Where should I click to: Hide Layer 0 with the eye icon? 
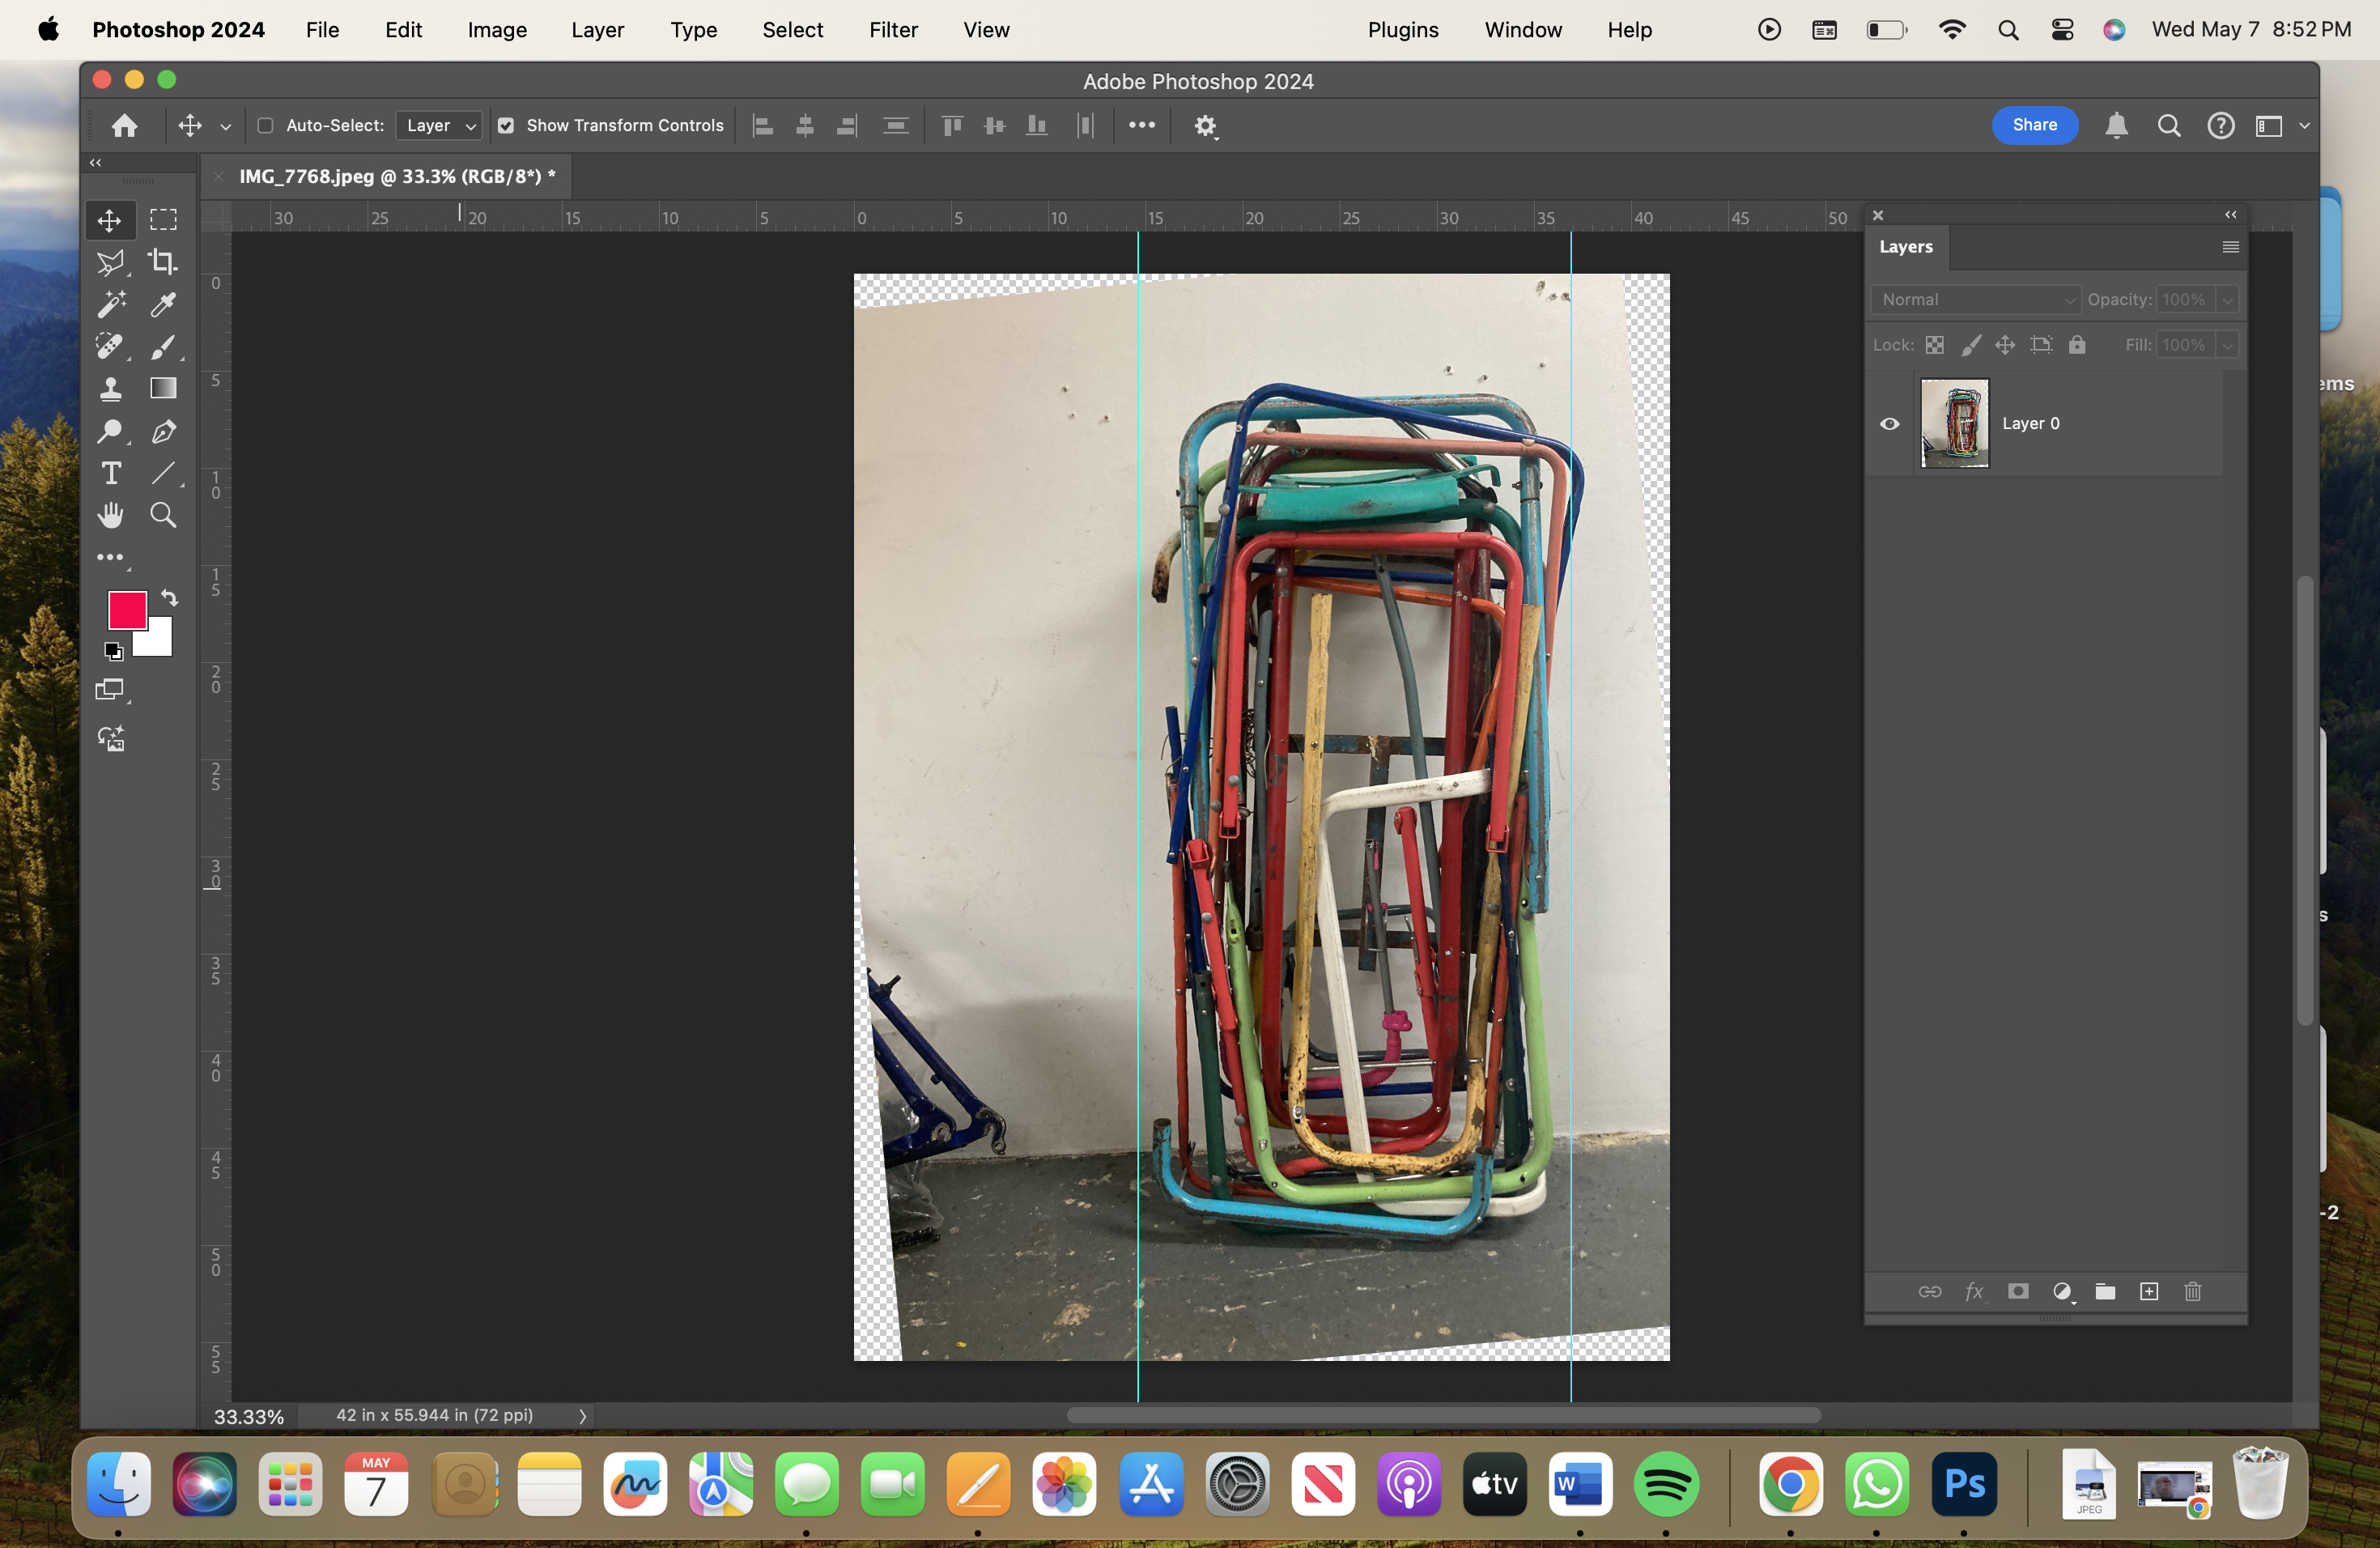(1889, 424)
